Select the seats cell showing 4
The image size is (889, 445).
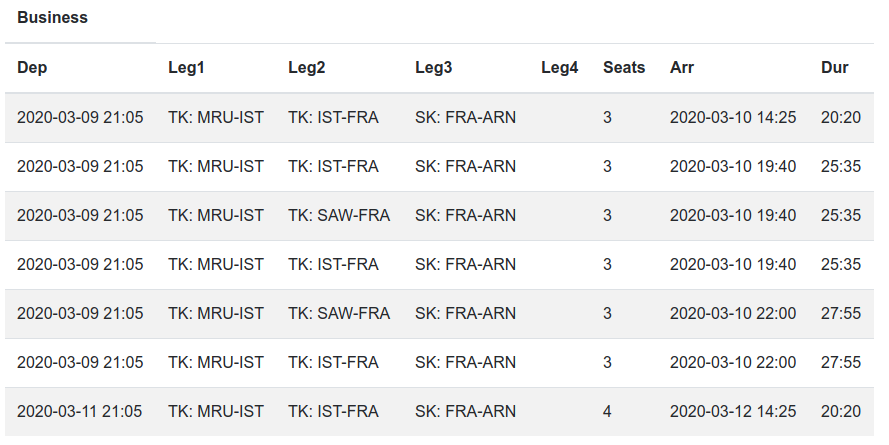(x=607, y=411)
